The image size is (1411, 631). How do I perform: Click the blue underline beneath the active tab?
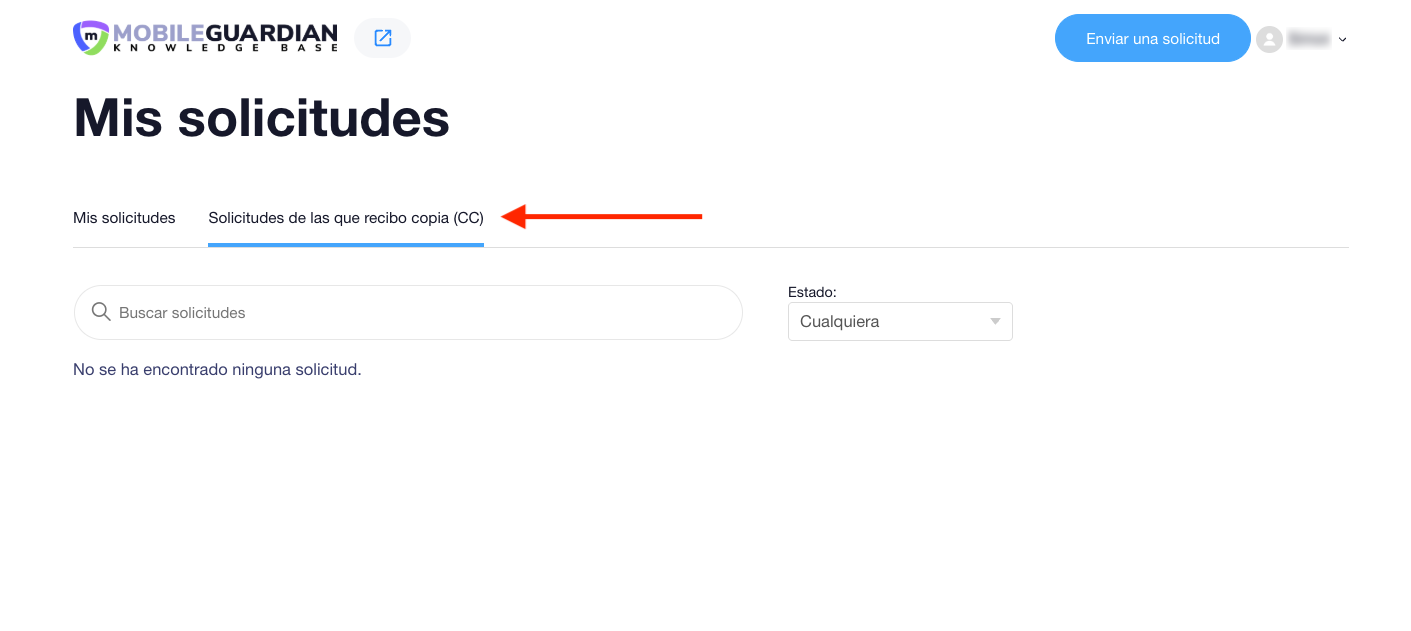coord(346,245)
